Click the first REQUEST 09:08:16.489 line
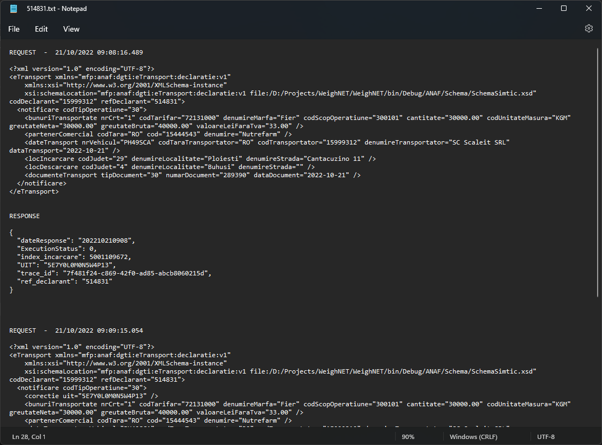The height and width of the screenshot is (445, 602). 76,53
